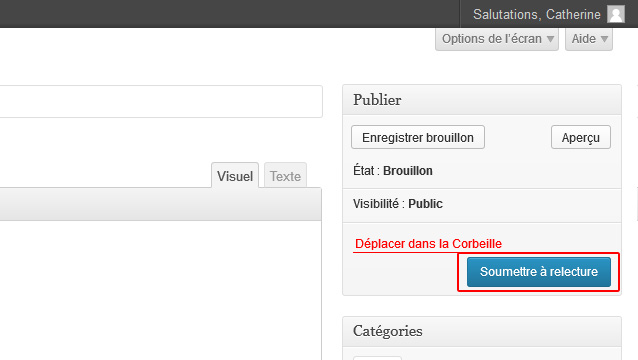
Task: Collapse the Publier panel header
Action: coord(482,100)
